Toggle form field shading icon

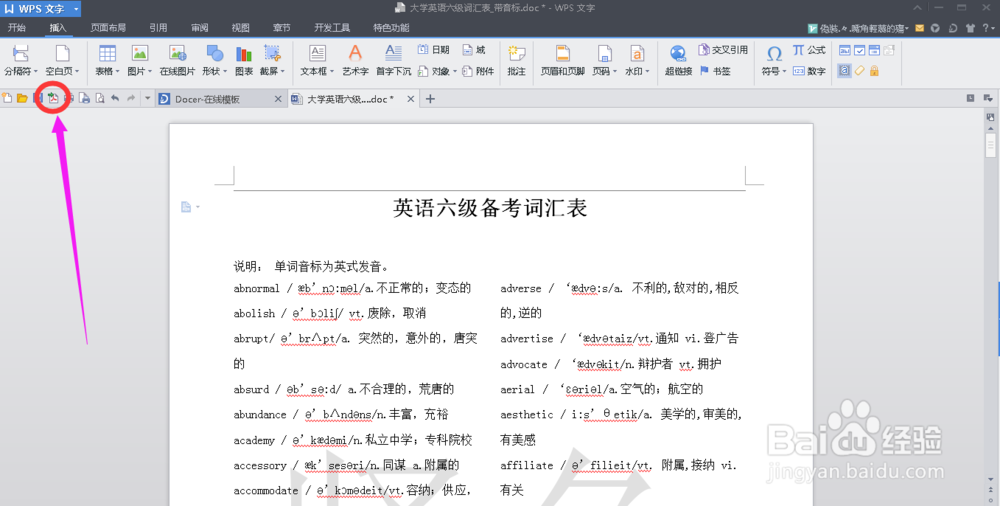(x=844, y=71)
